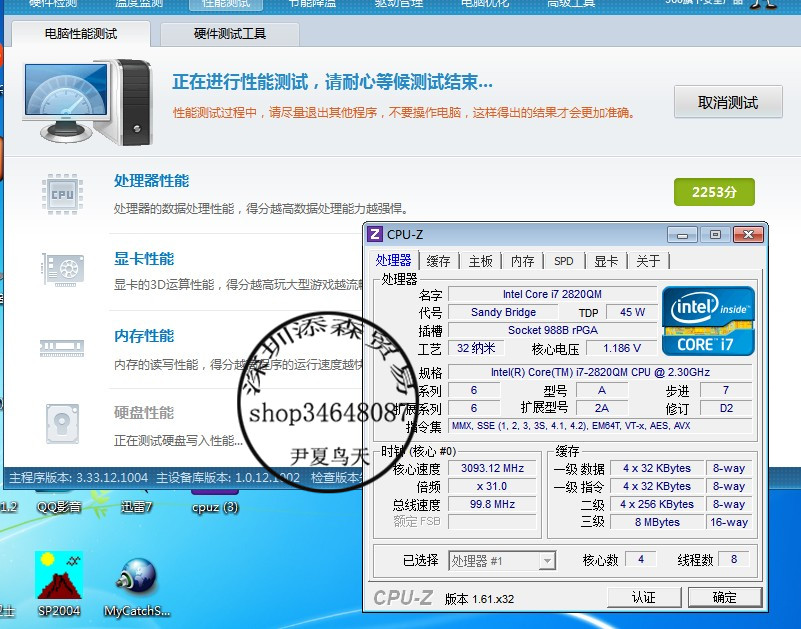Open the 内存 tab in CPU-Z
This screenshot has width=801, height=629.
(522, 261)
